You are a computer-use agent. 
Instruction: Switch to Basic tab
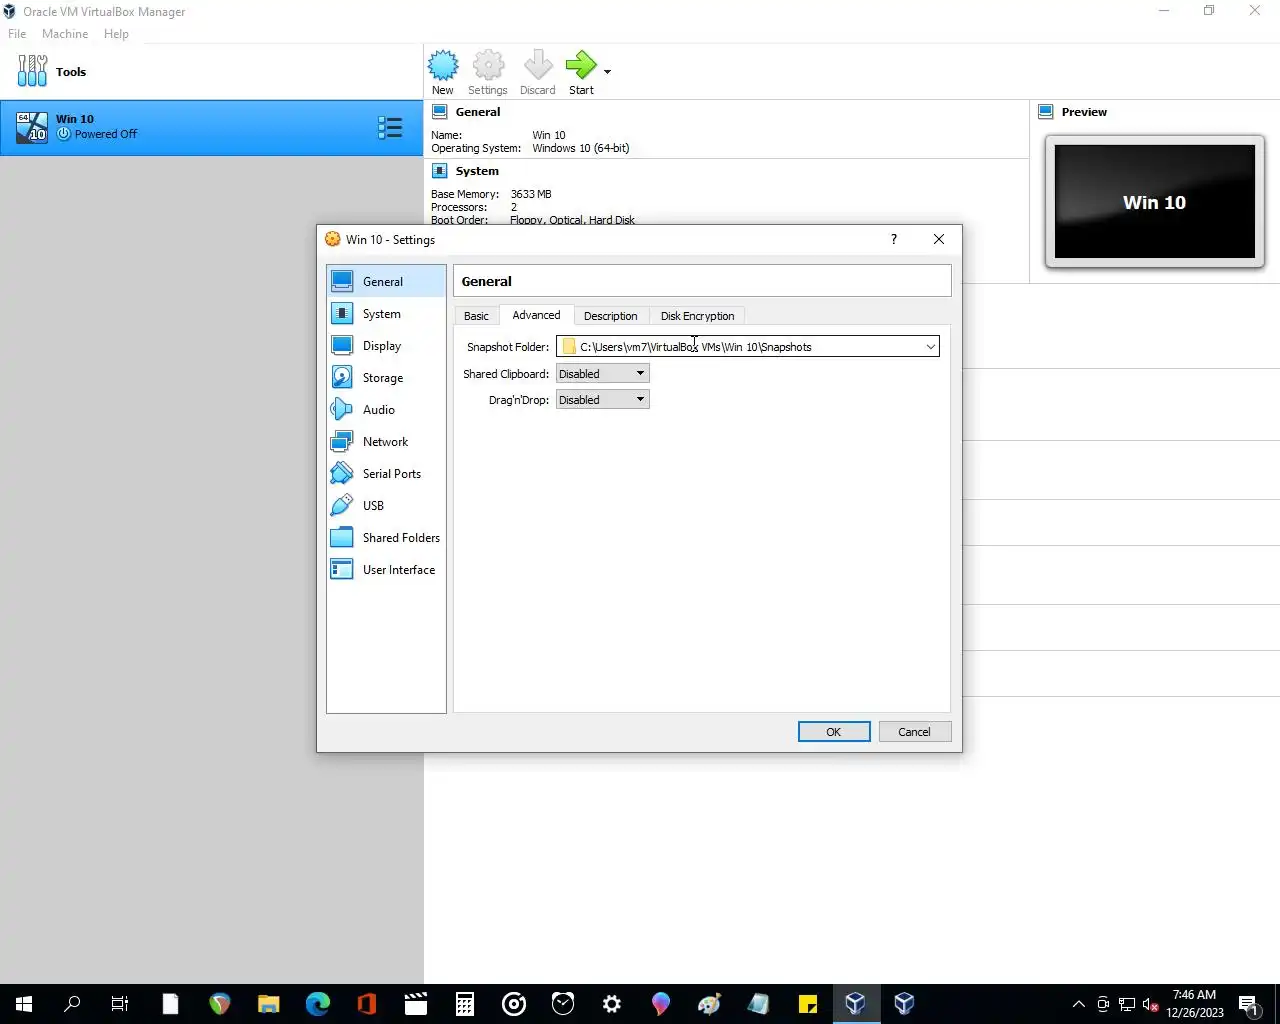476,316
